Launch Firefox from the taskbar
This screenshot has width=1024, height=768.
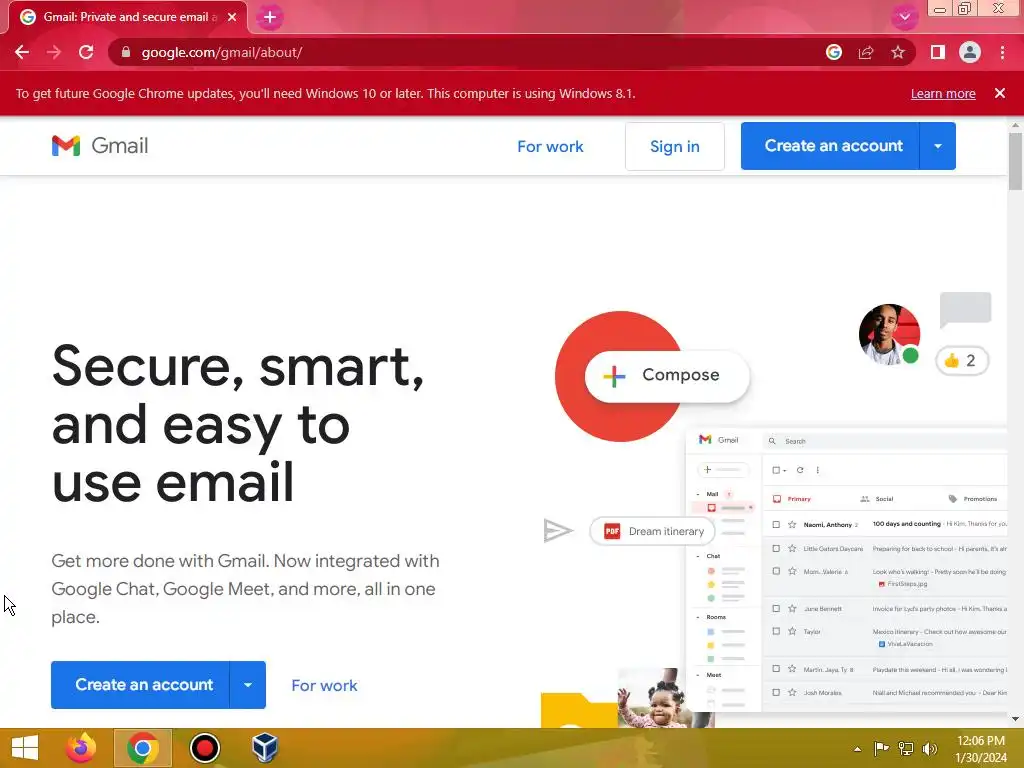coord(81,748)
